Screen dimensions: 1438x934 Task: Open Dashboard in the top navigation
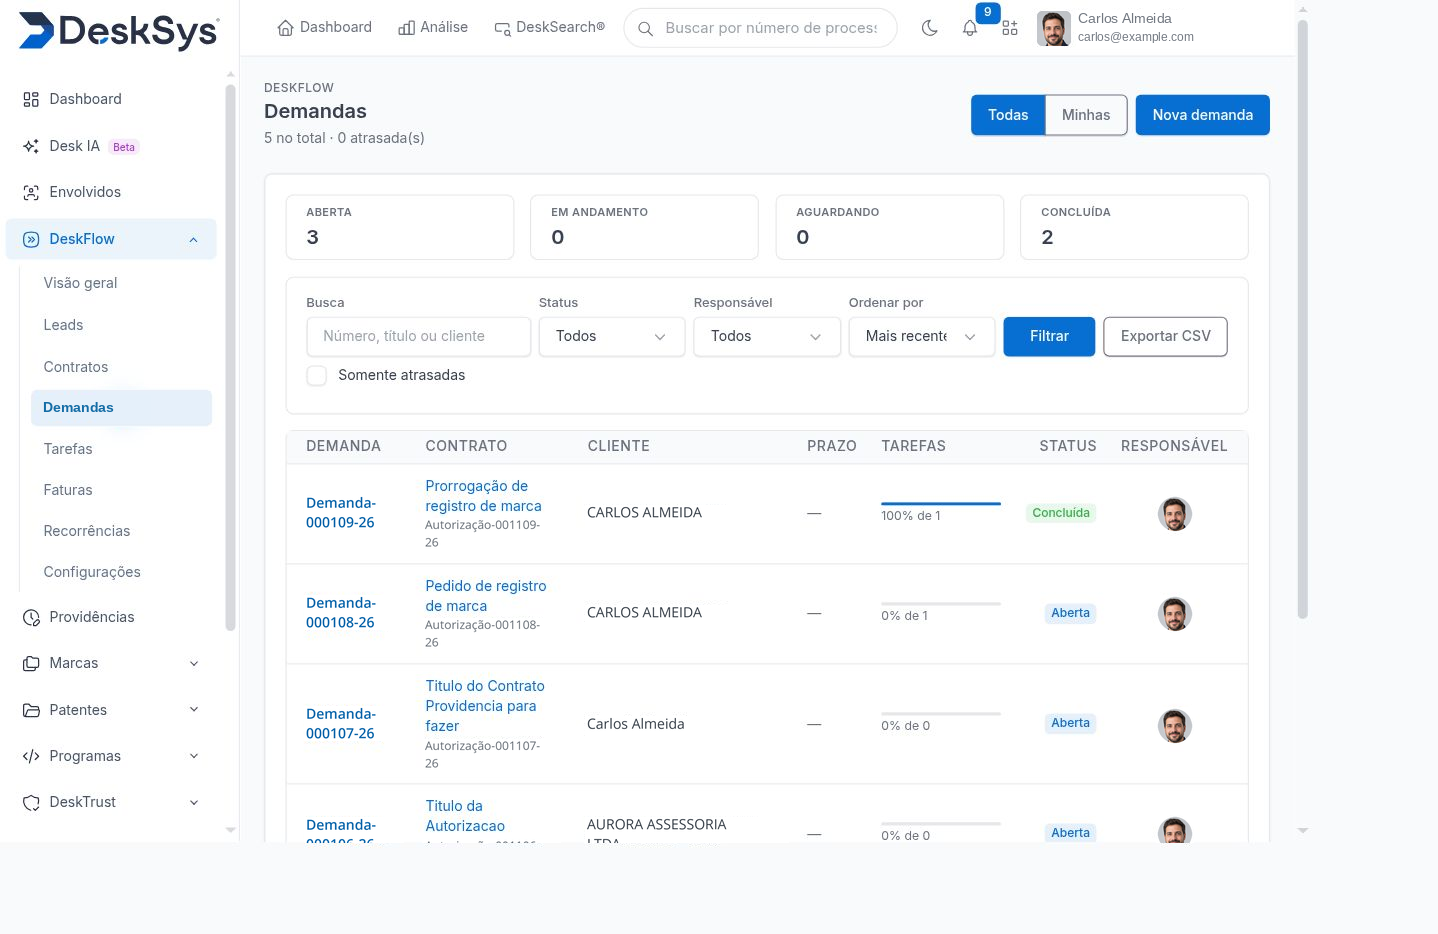324,28
